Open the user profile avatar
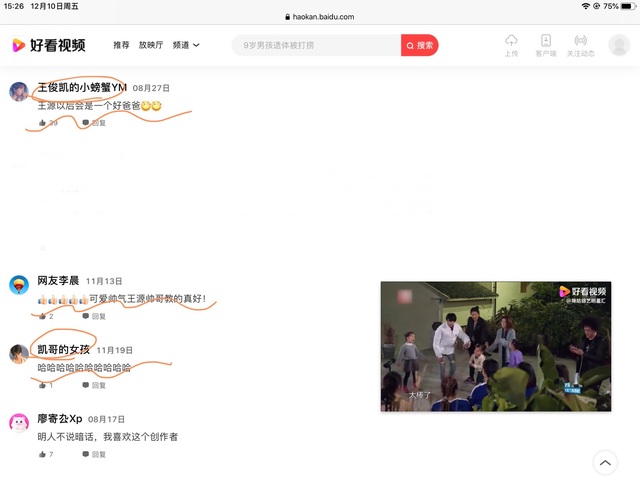The image size is (640, 480). (x=619, y=45)
